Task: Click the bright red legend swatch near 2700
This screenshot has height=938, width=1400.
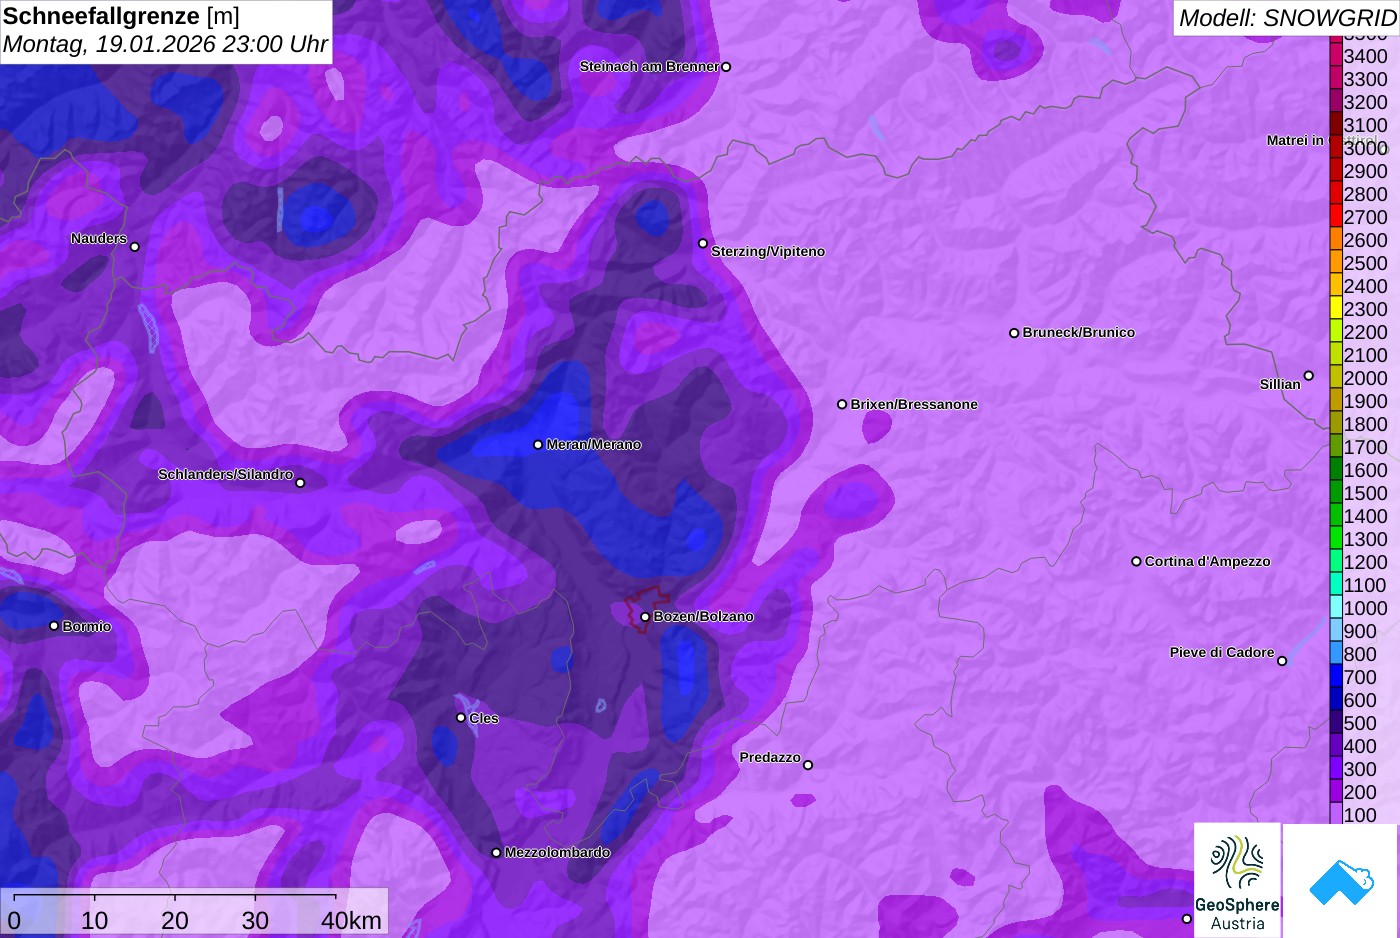Action: (x=1336, y=216)
